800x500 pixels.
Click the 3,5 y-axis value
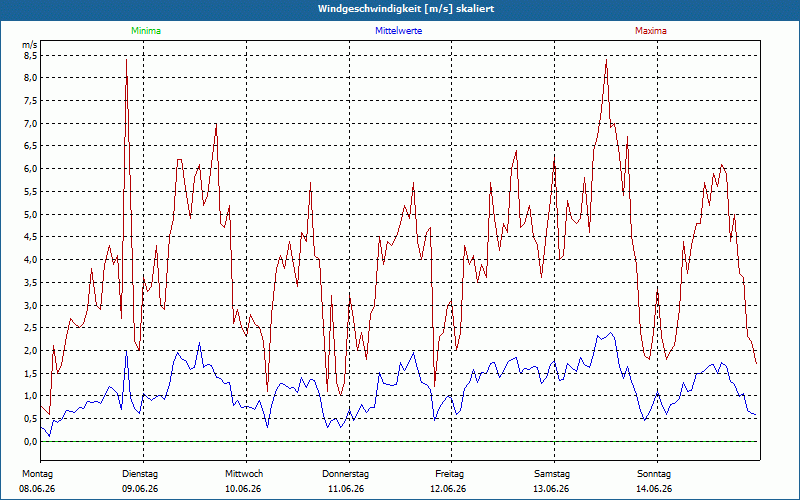(31, 282)
